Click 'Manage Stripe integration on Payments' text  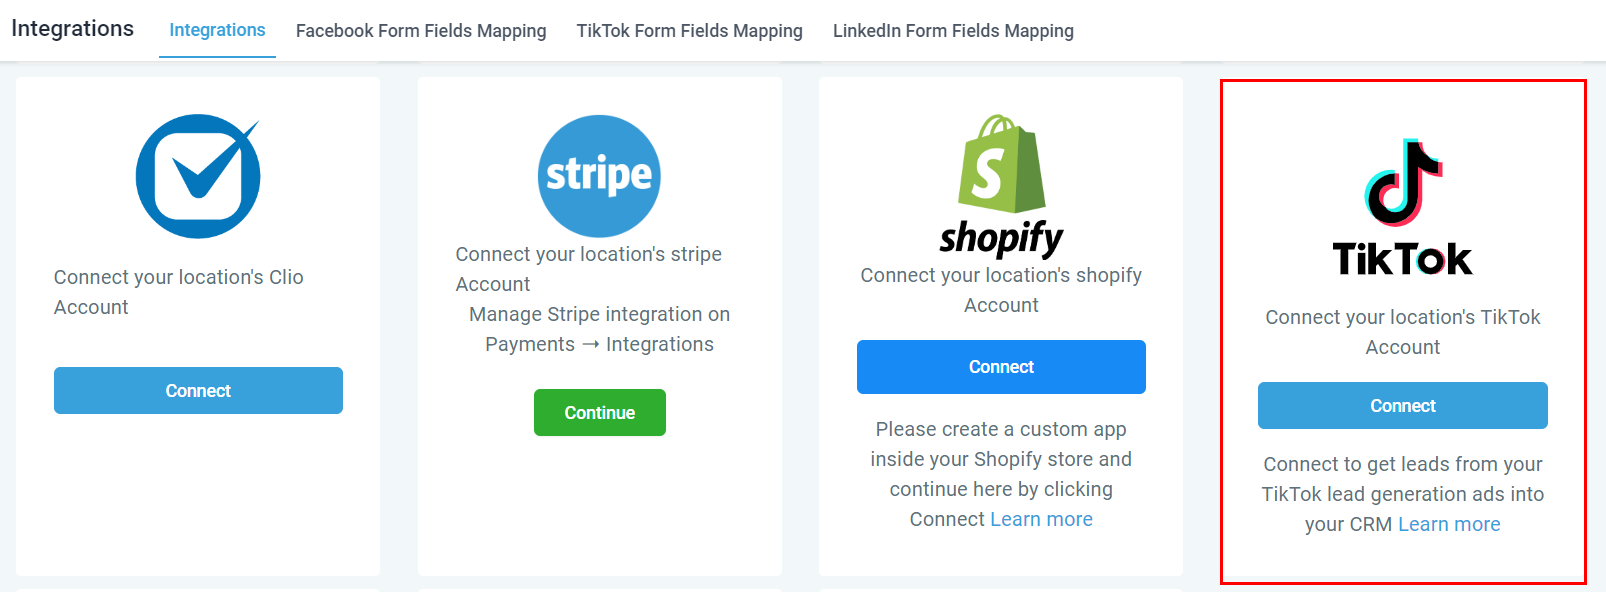(x=599, y=329)
